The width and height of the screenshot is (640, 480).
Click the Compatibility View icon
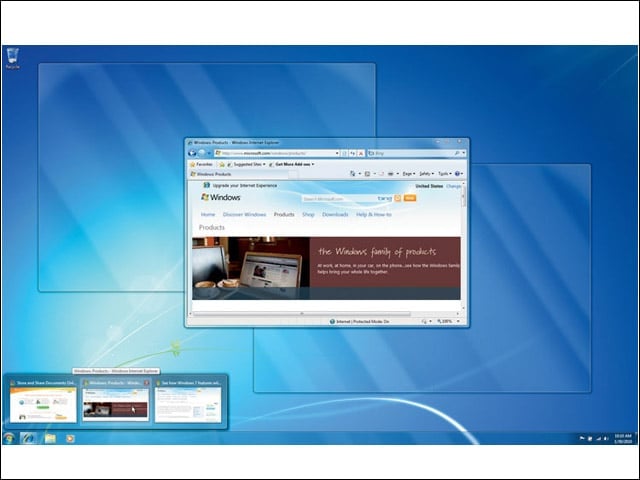tap(344, 153)
